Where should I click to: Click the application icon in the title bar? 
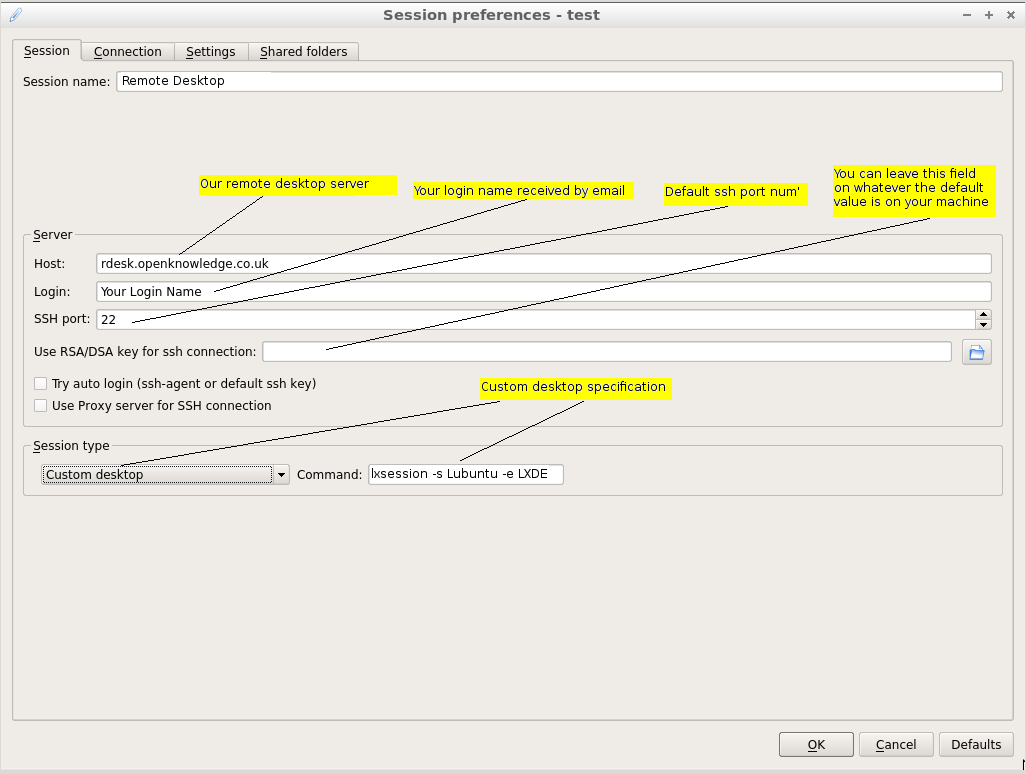(15, 15)
